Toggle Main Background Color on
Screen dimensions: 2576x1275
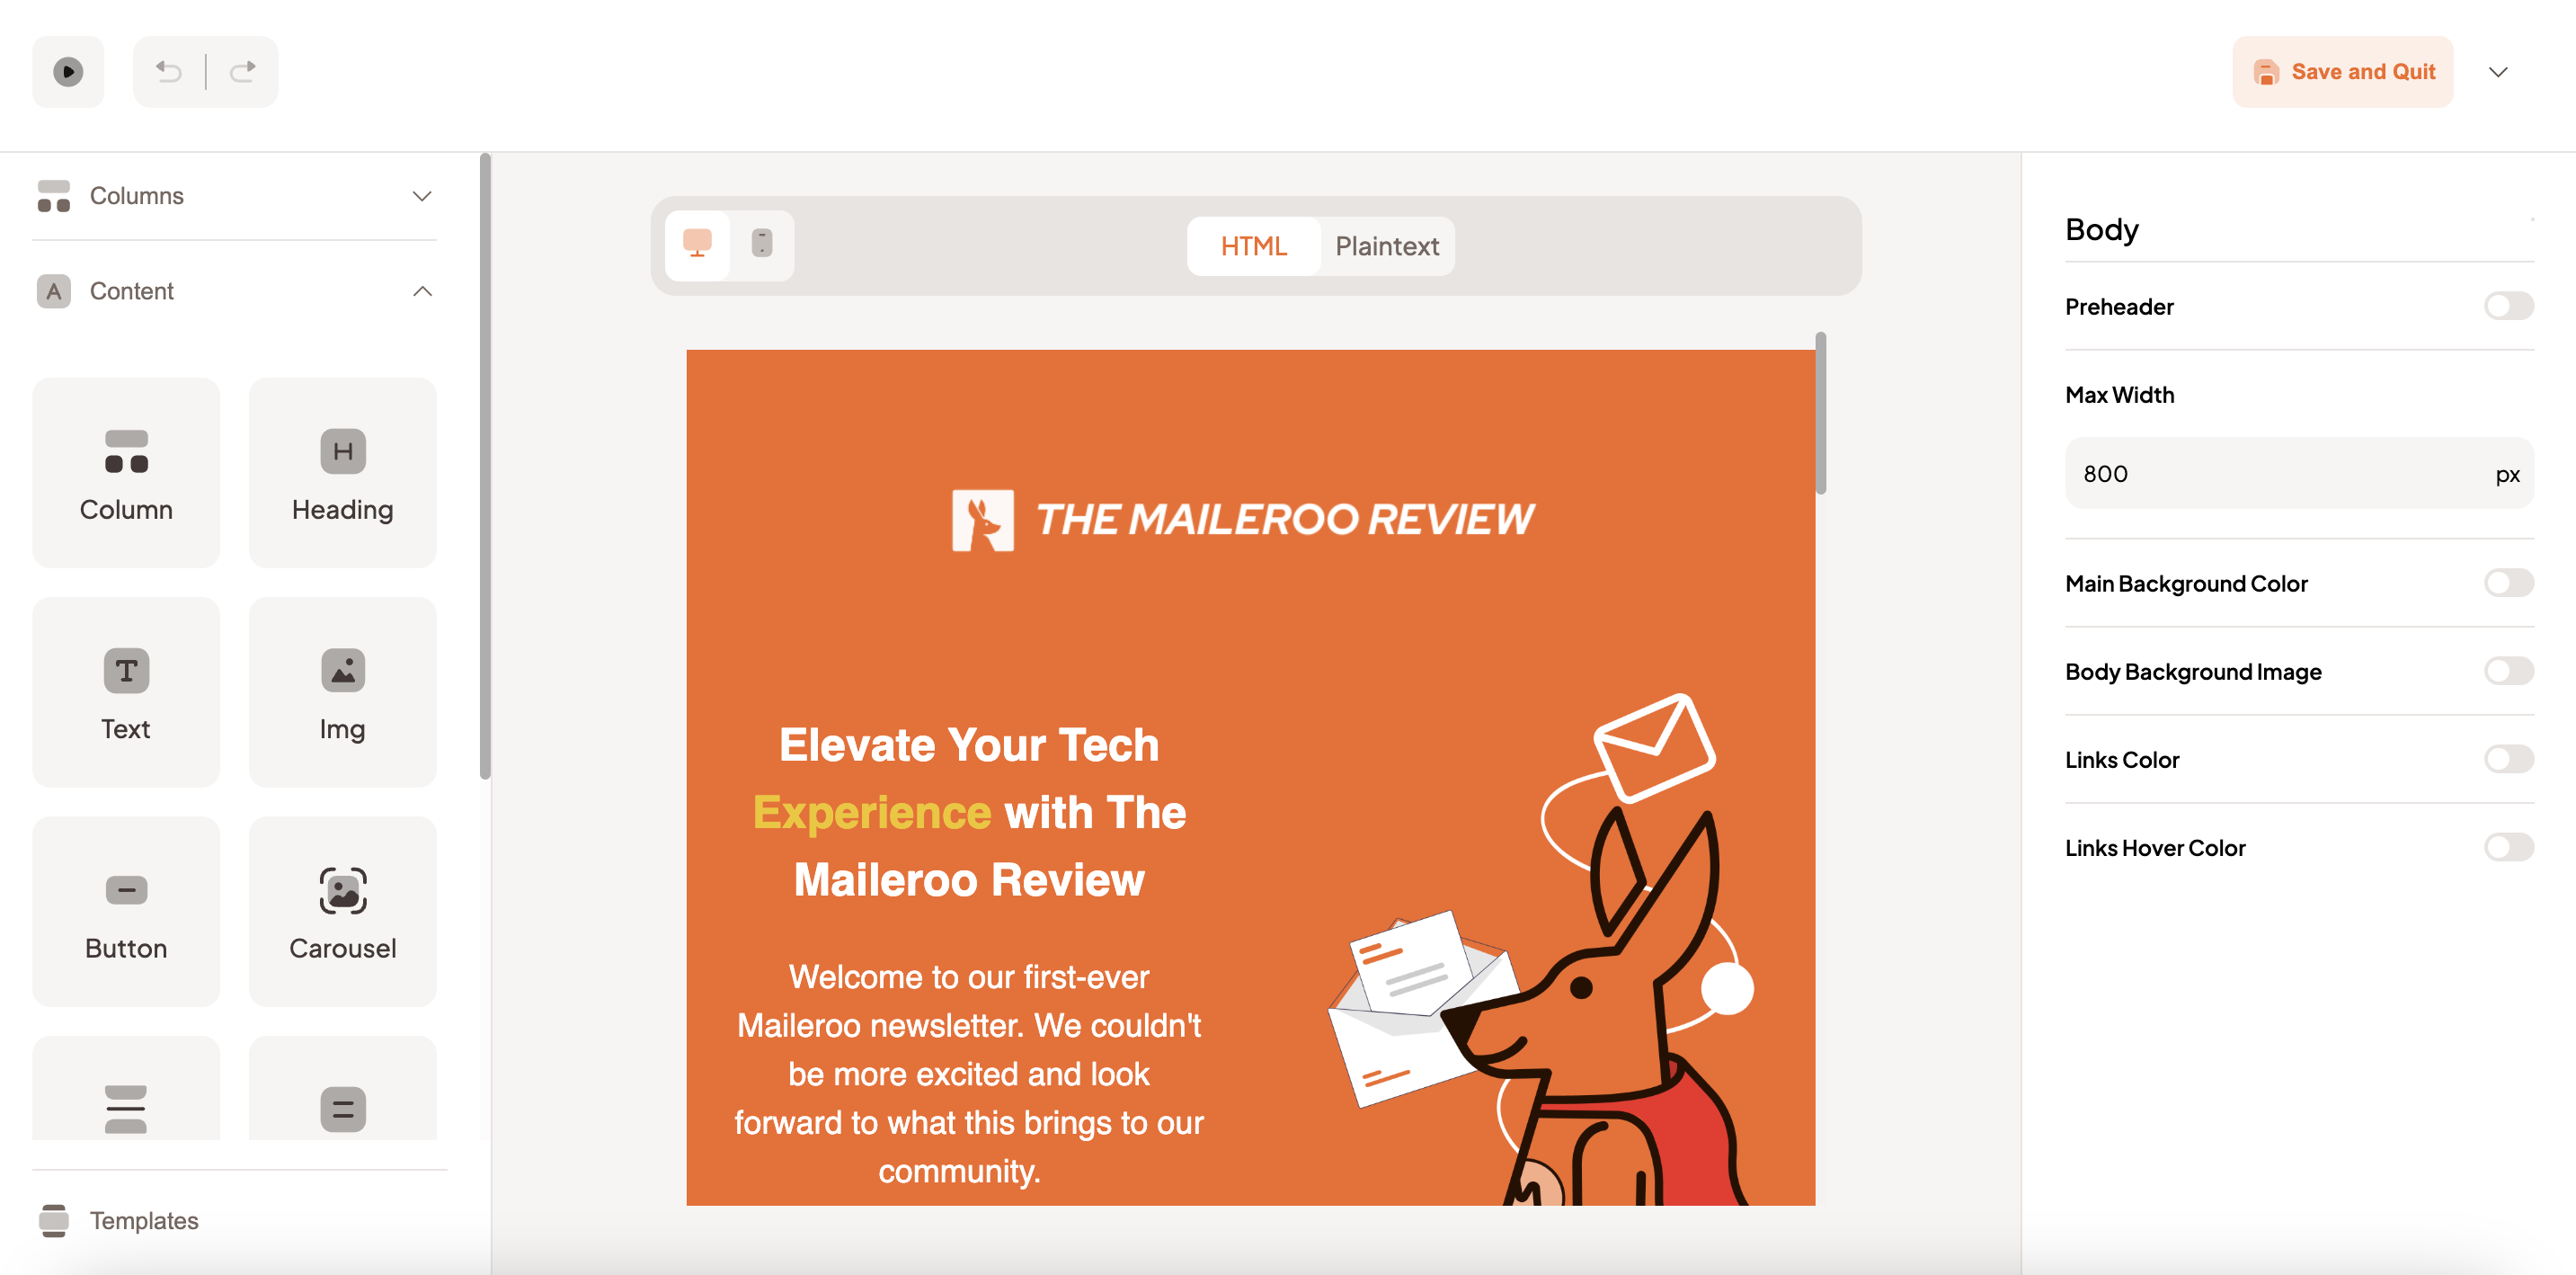(x=2508, y=583)
